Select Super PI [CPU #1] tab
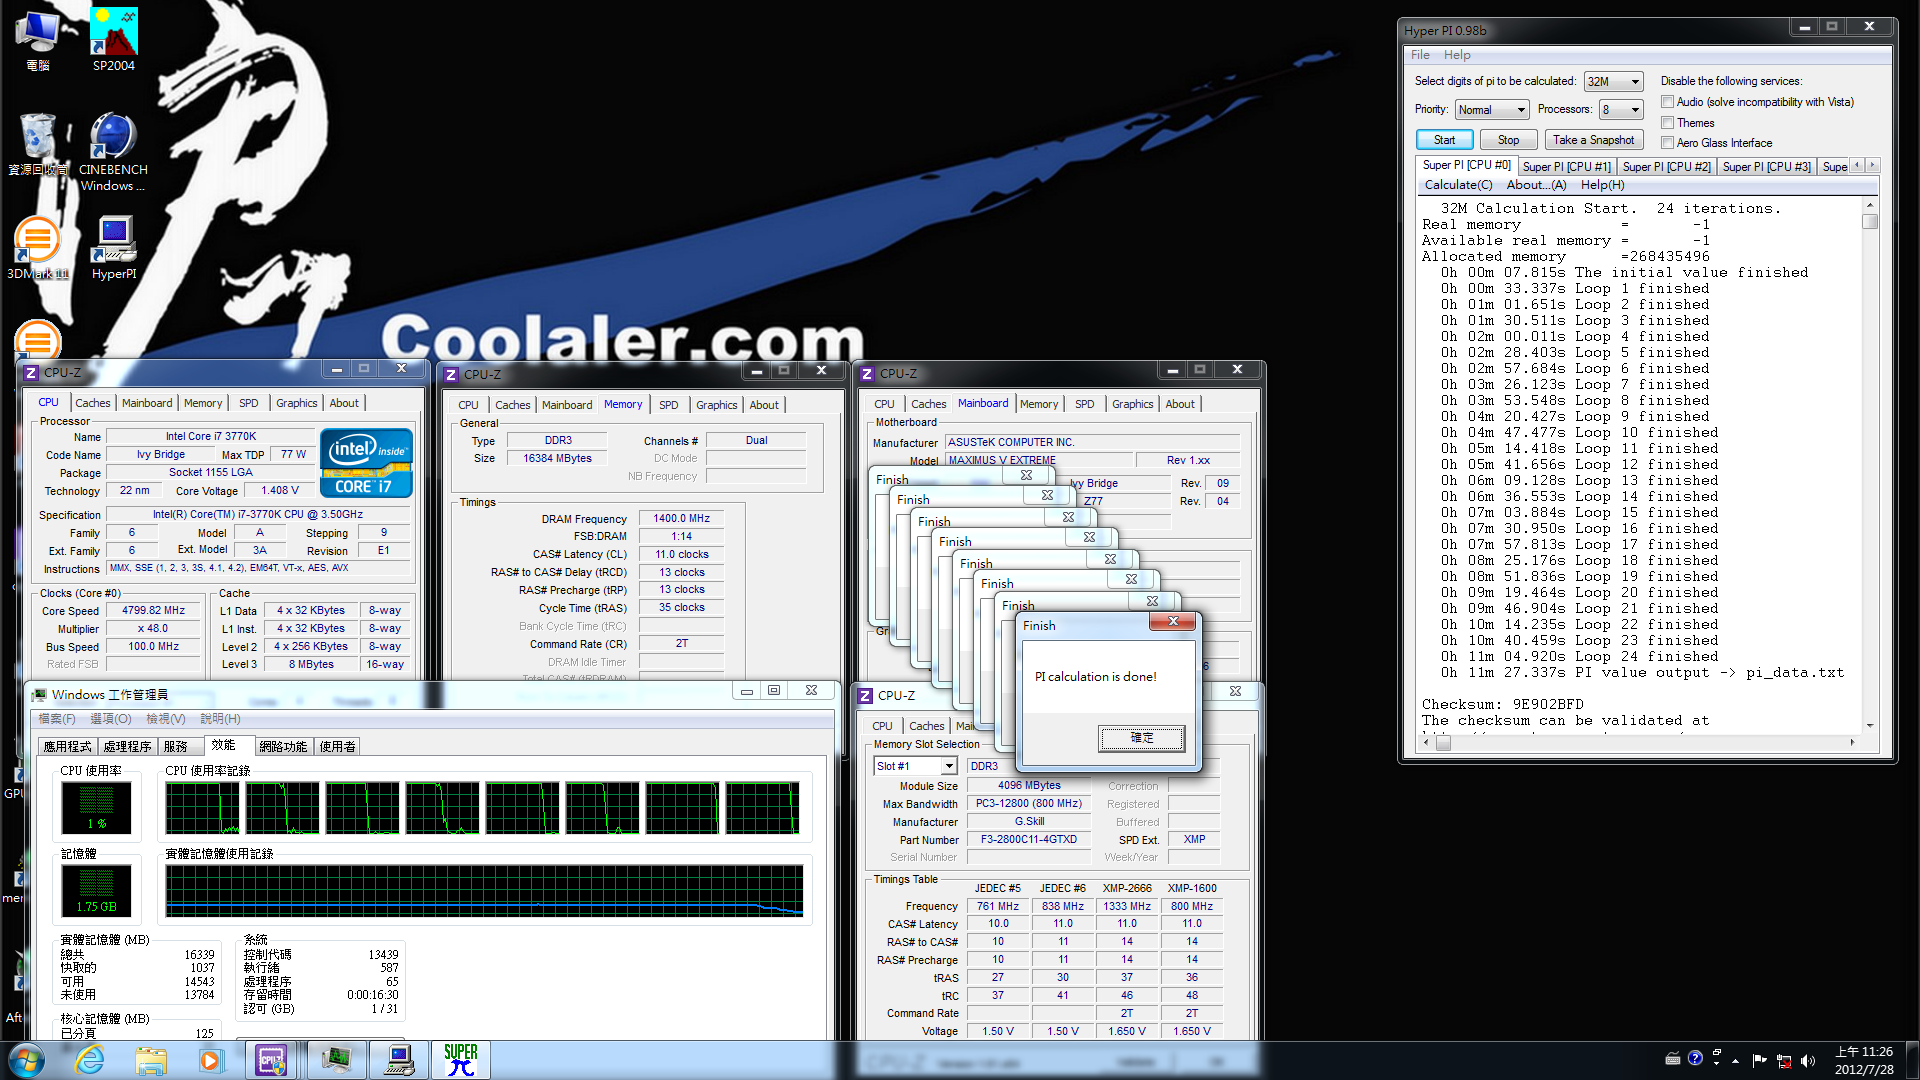 click(x=1566, y=167)
